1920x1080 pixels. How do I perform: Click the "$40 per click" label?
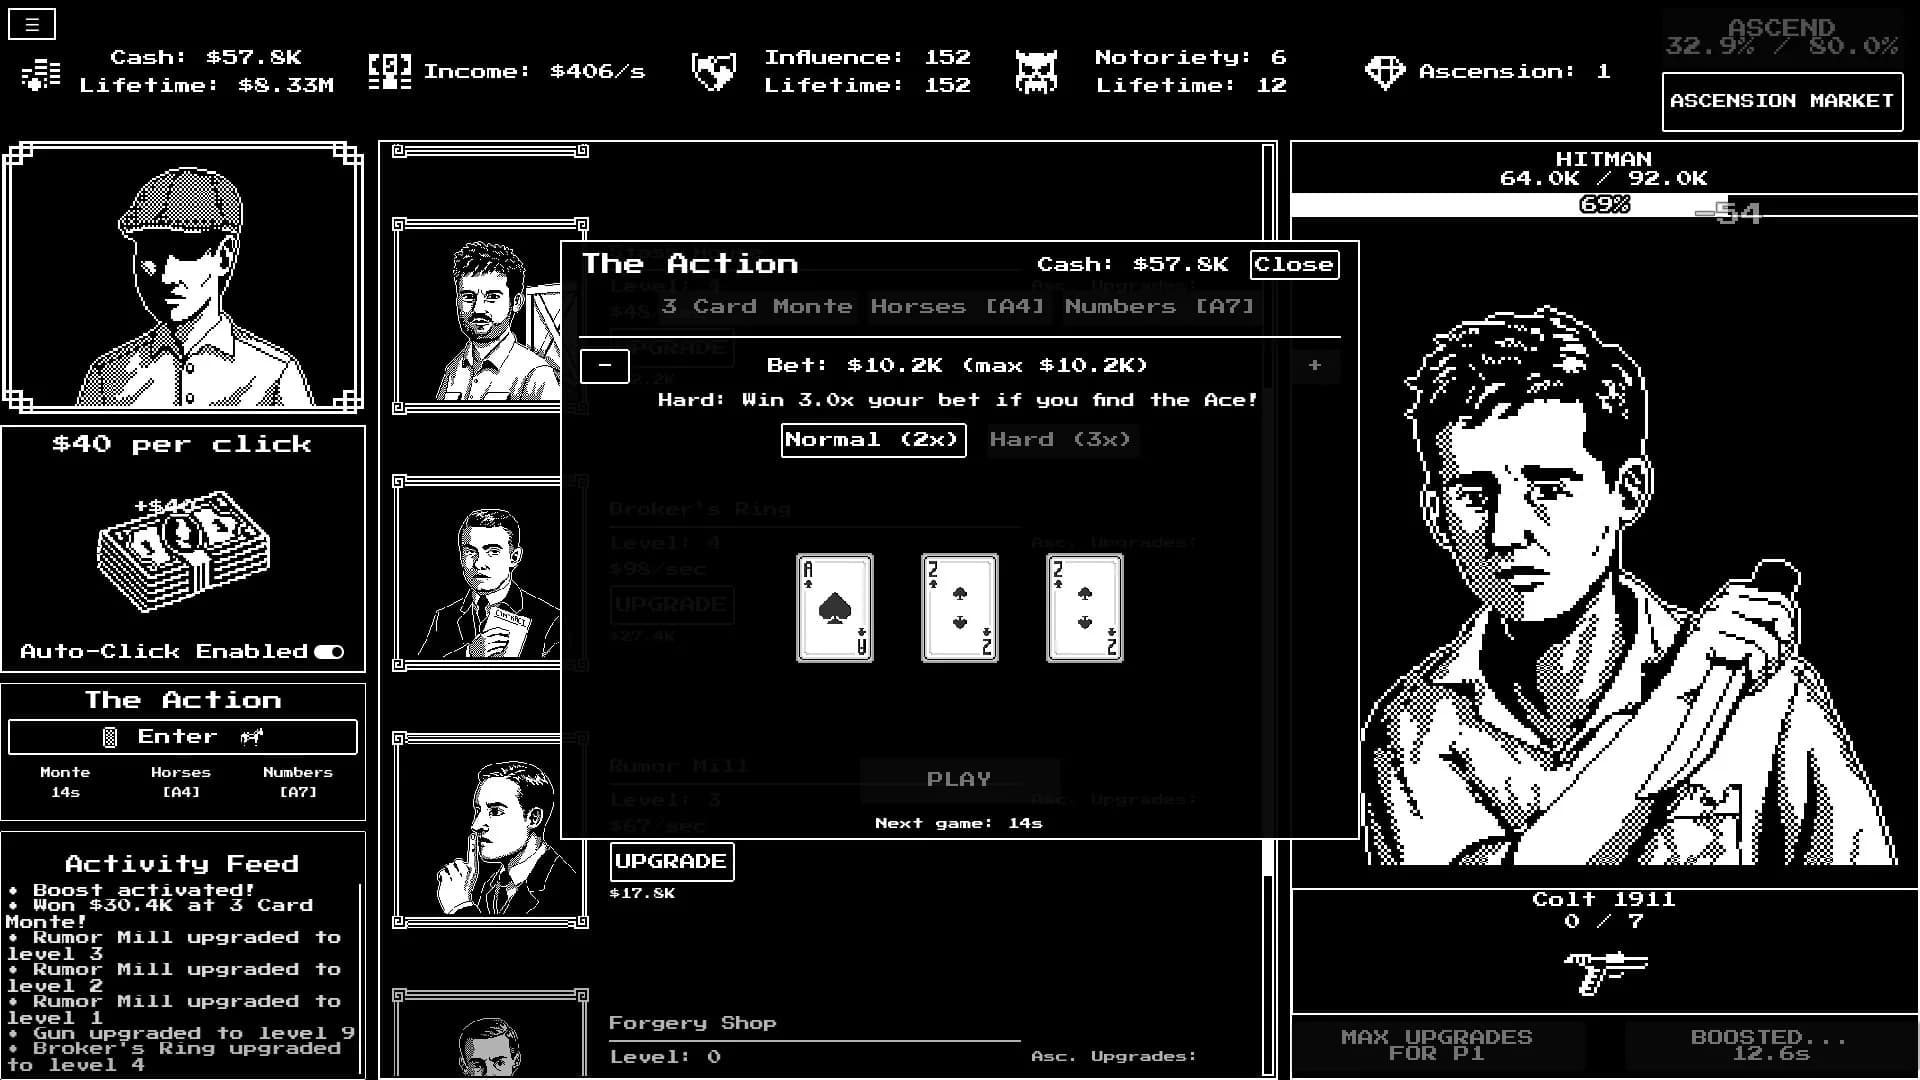click(x=182, y=445)
